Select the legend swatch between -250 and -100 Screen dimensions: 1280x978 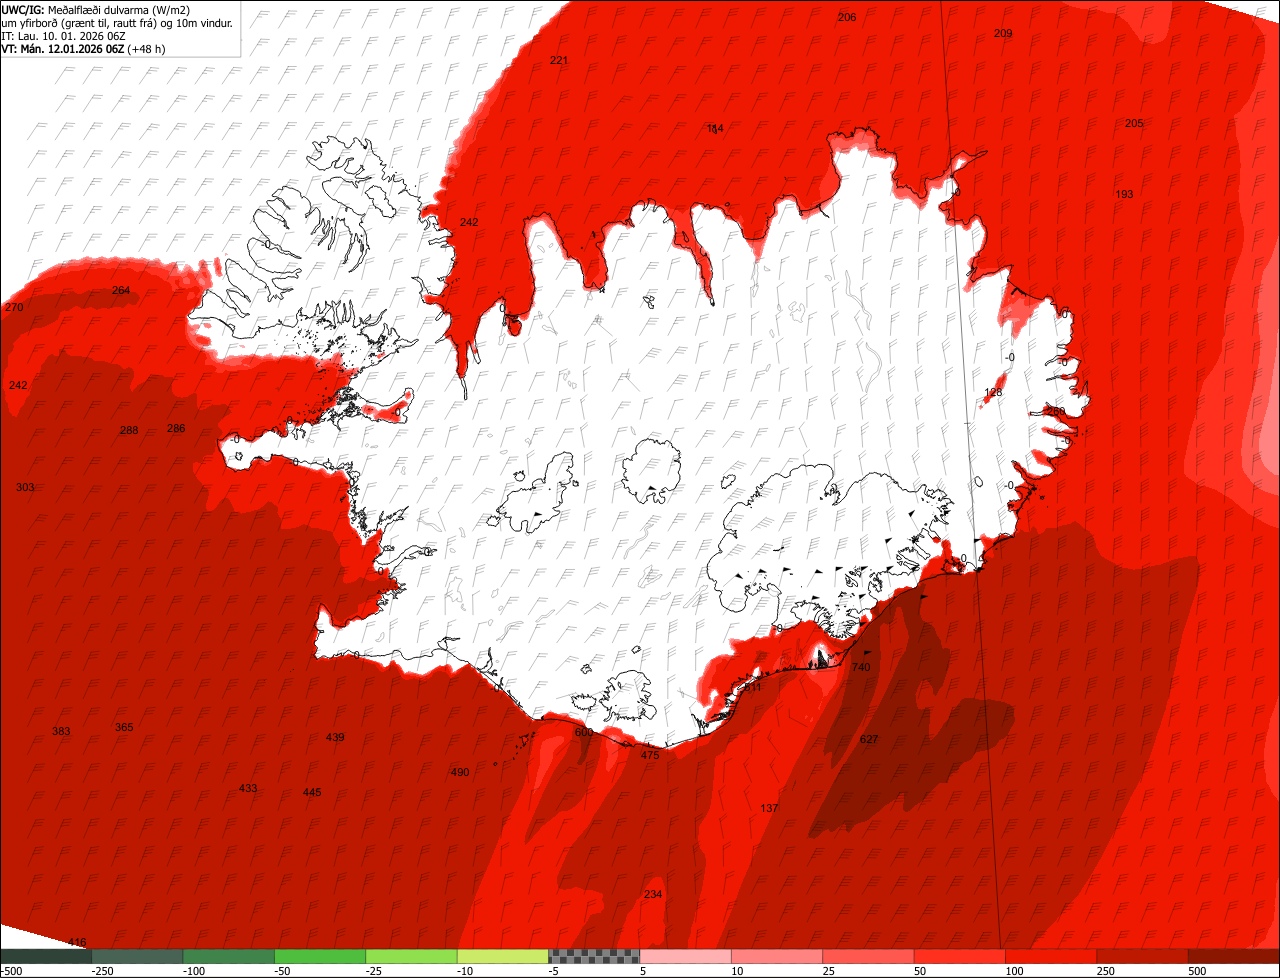(137, 956)
